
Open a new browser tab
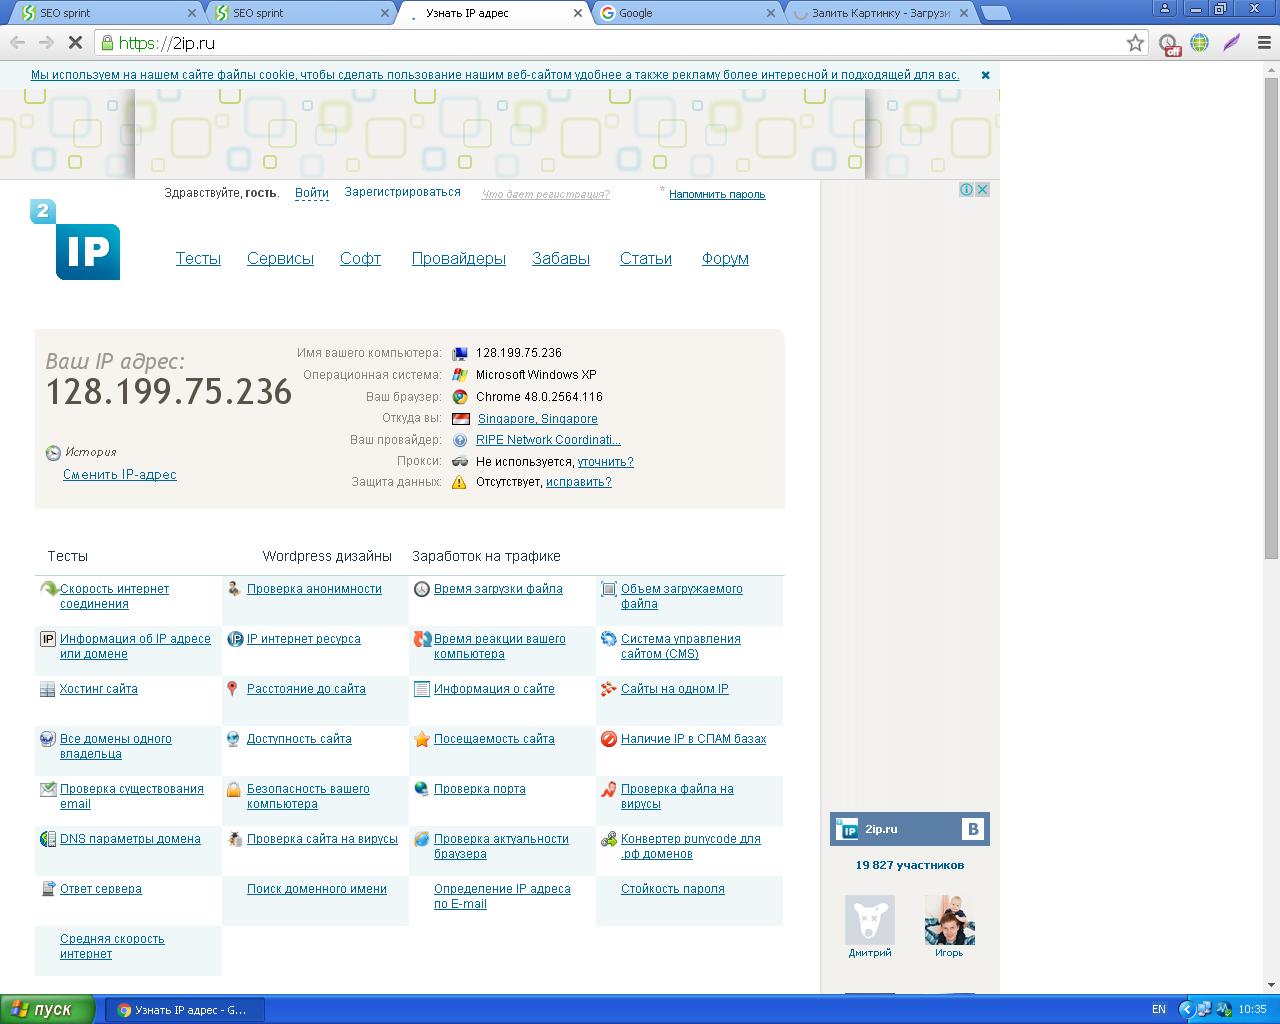(995, 13)
